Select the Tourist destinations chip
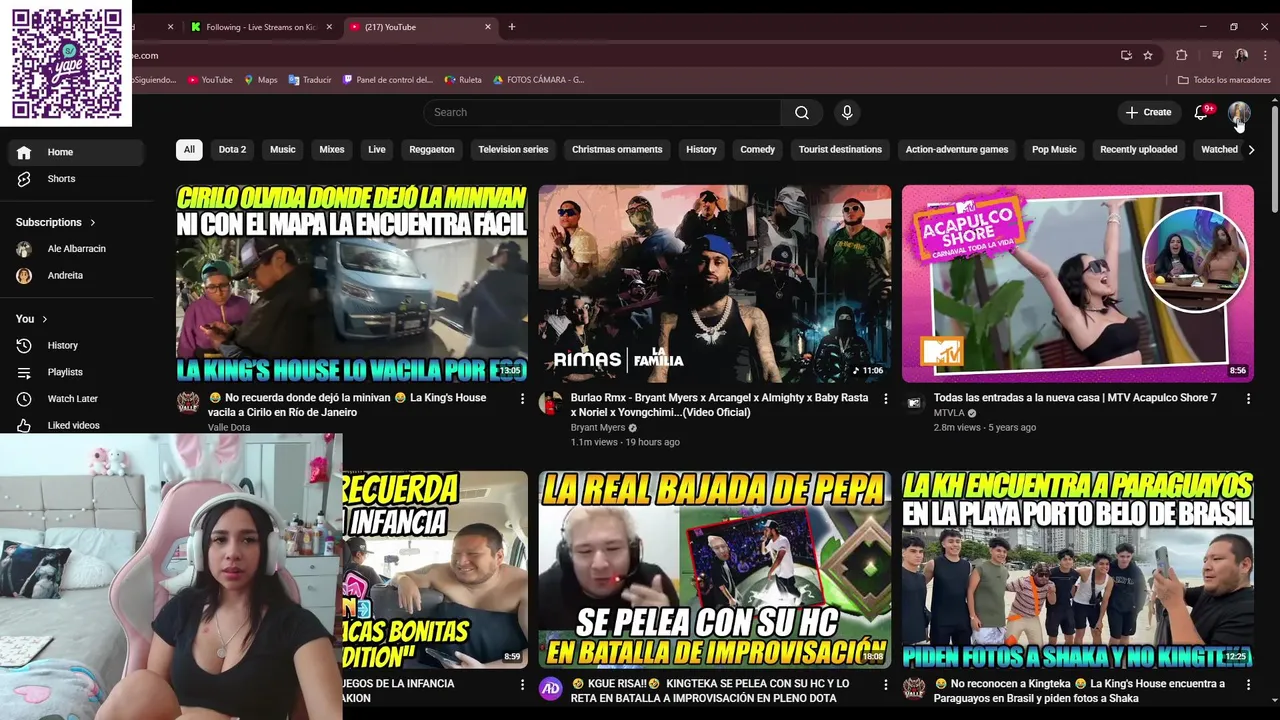1280x720 pixels. coord(840,150)
